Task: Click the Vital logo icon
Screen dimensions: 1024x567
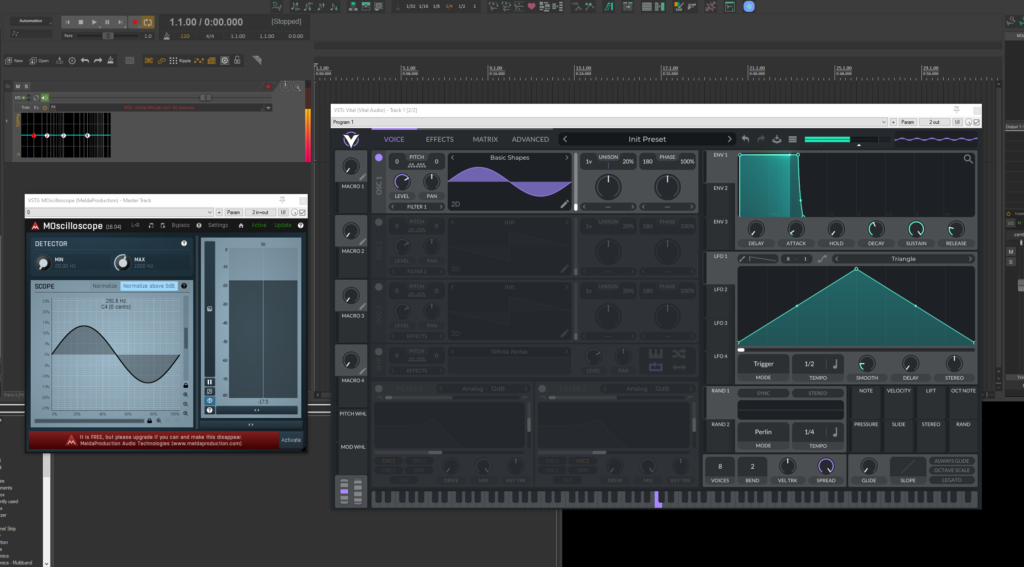Action: point(351,140)
